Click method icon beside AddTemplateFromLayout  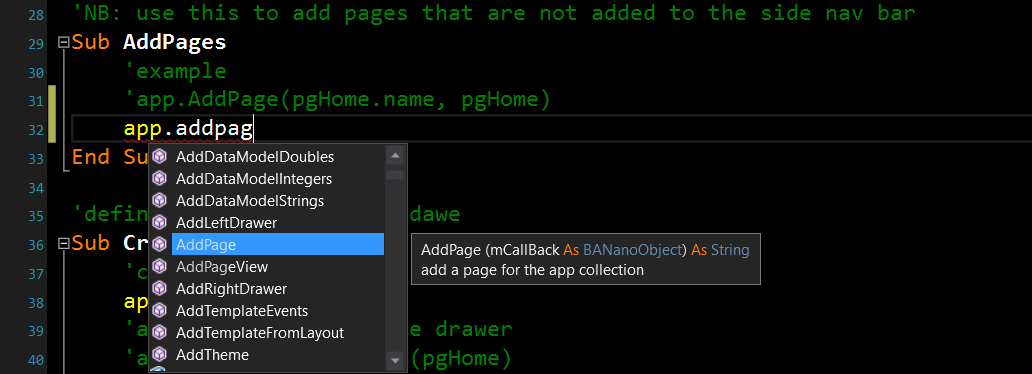click(159, 333)
